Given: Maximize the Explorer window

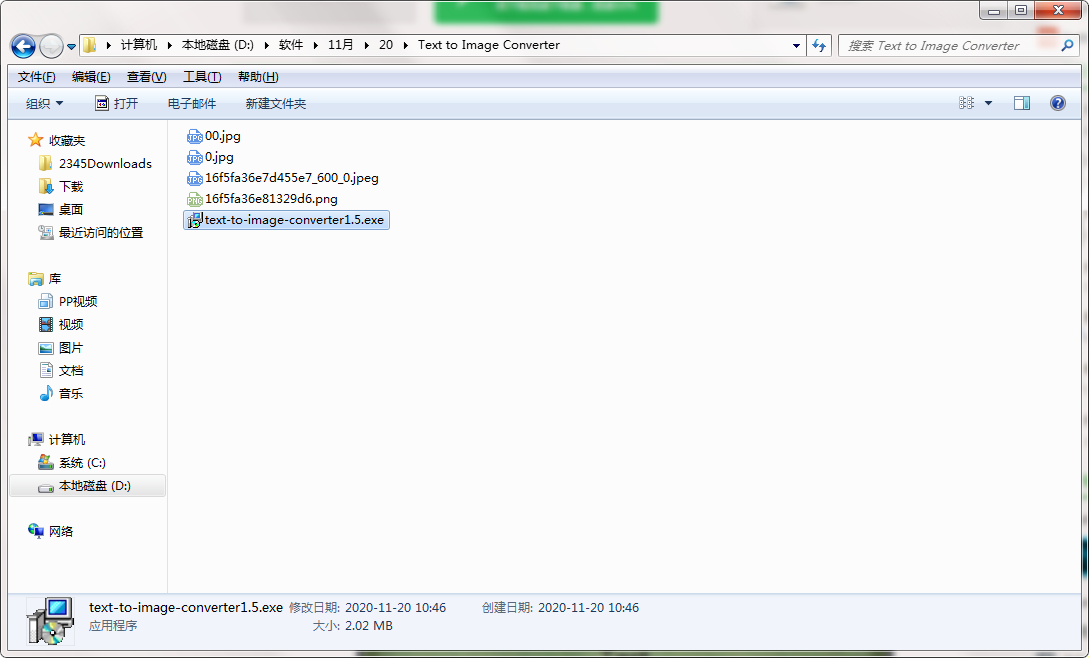Looking at the screenshot, I should pos(1021,11).
